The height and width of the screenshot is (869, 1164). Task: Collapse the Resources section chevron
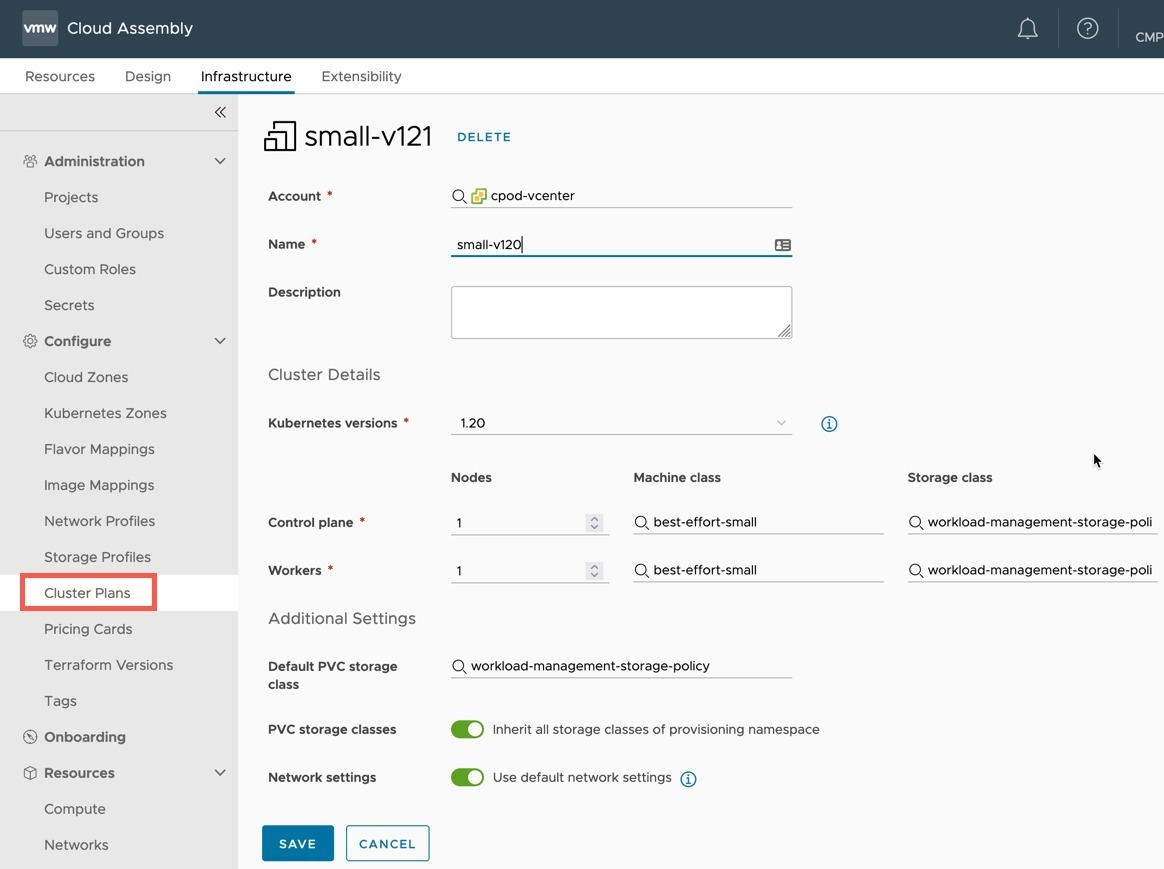[220, 773]
